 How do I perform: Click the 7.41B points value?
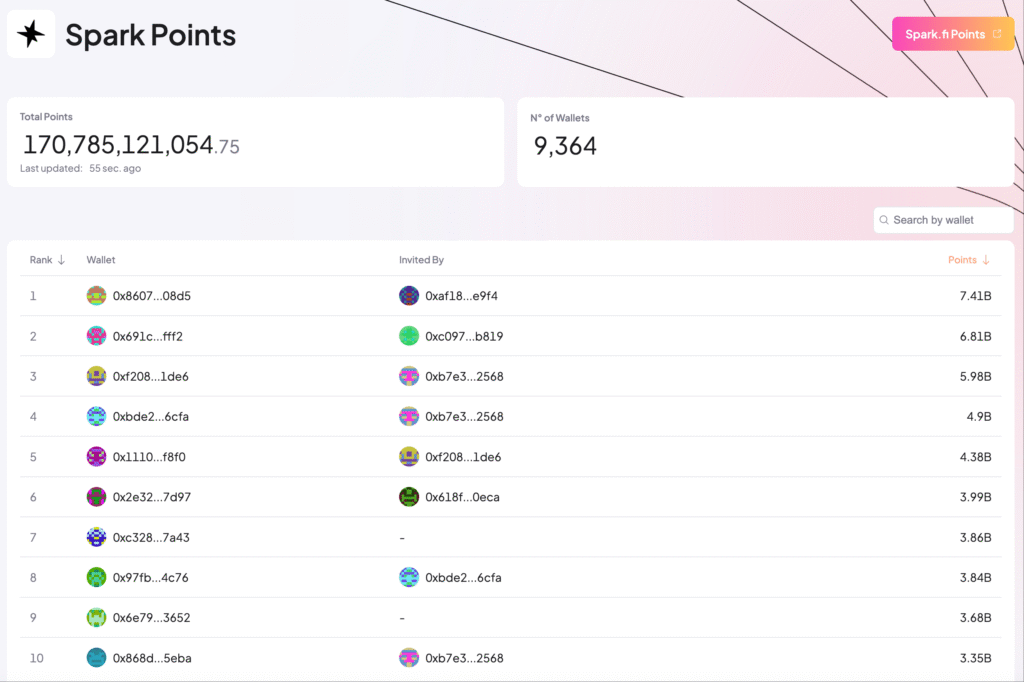tap(975, 296)
